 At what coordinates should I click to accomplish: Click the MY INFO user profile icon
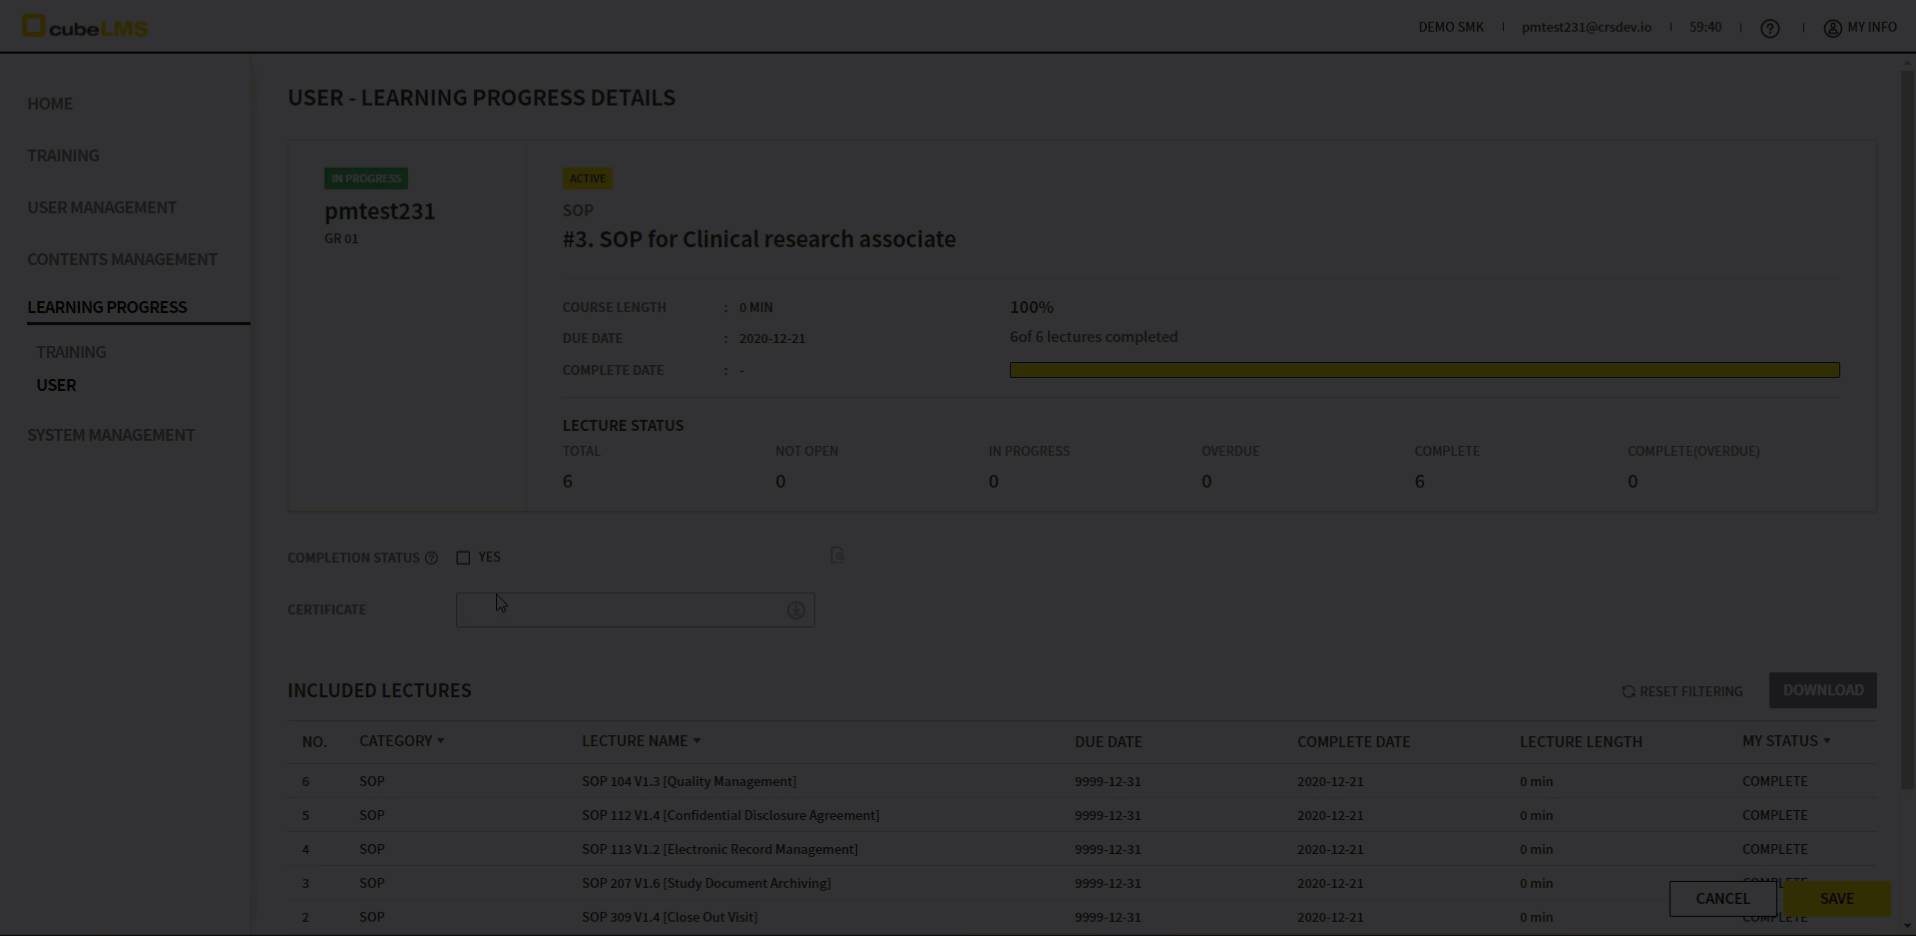click(1832, 28)
